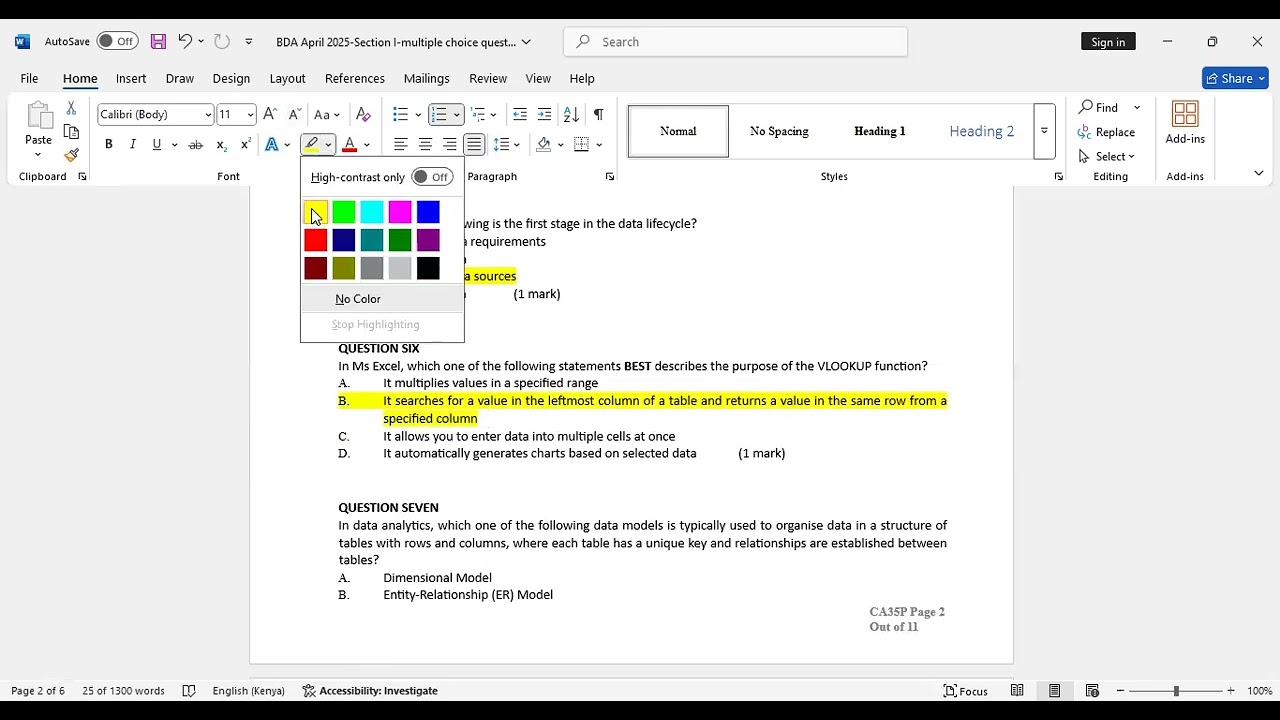This screenshot has width=1280, height=720.
Task: Toggle High-contrast only switch
Action: point(432,177)
